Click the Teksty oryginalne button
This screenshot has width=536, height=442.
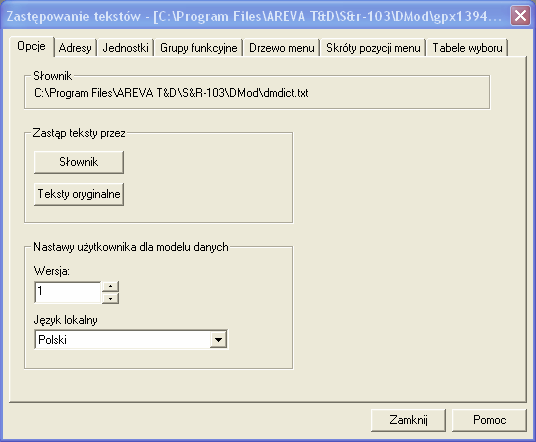[x=79, y=194]
